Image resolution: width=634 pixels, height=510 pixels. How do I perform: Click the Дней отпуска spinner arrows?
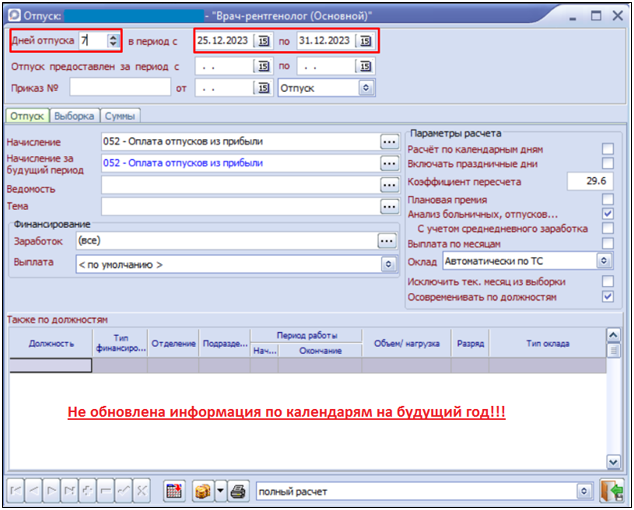(113, 41)
